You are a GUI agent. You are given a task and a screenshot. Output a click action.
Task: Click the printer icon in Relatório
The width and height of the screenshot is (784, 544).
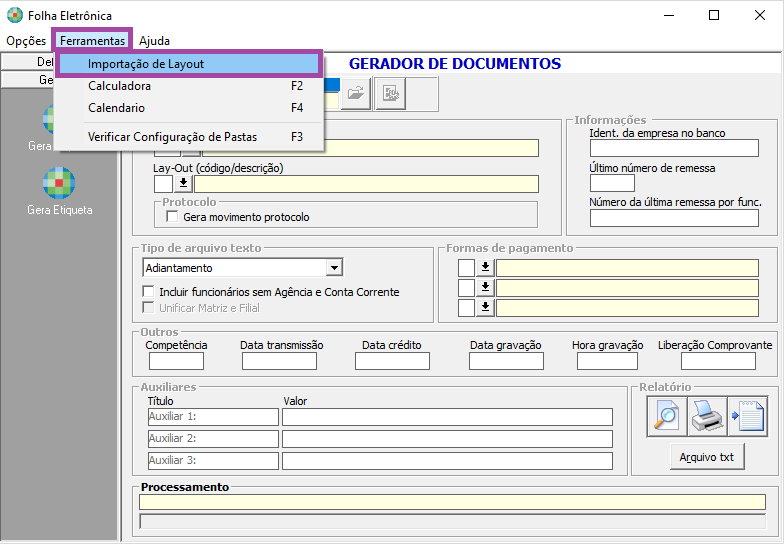coord(707,416)
